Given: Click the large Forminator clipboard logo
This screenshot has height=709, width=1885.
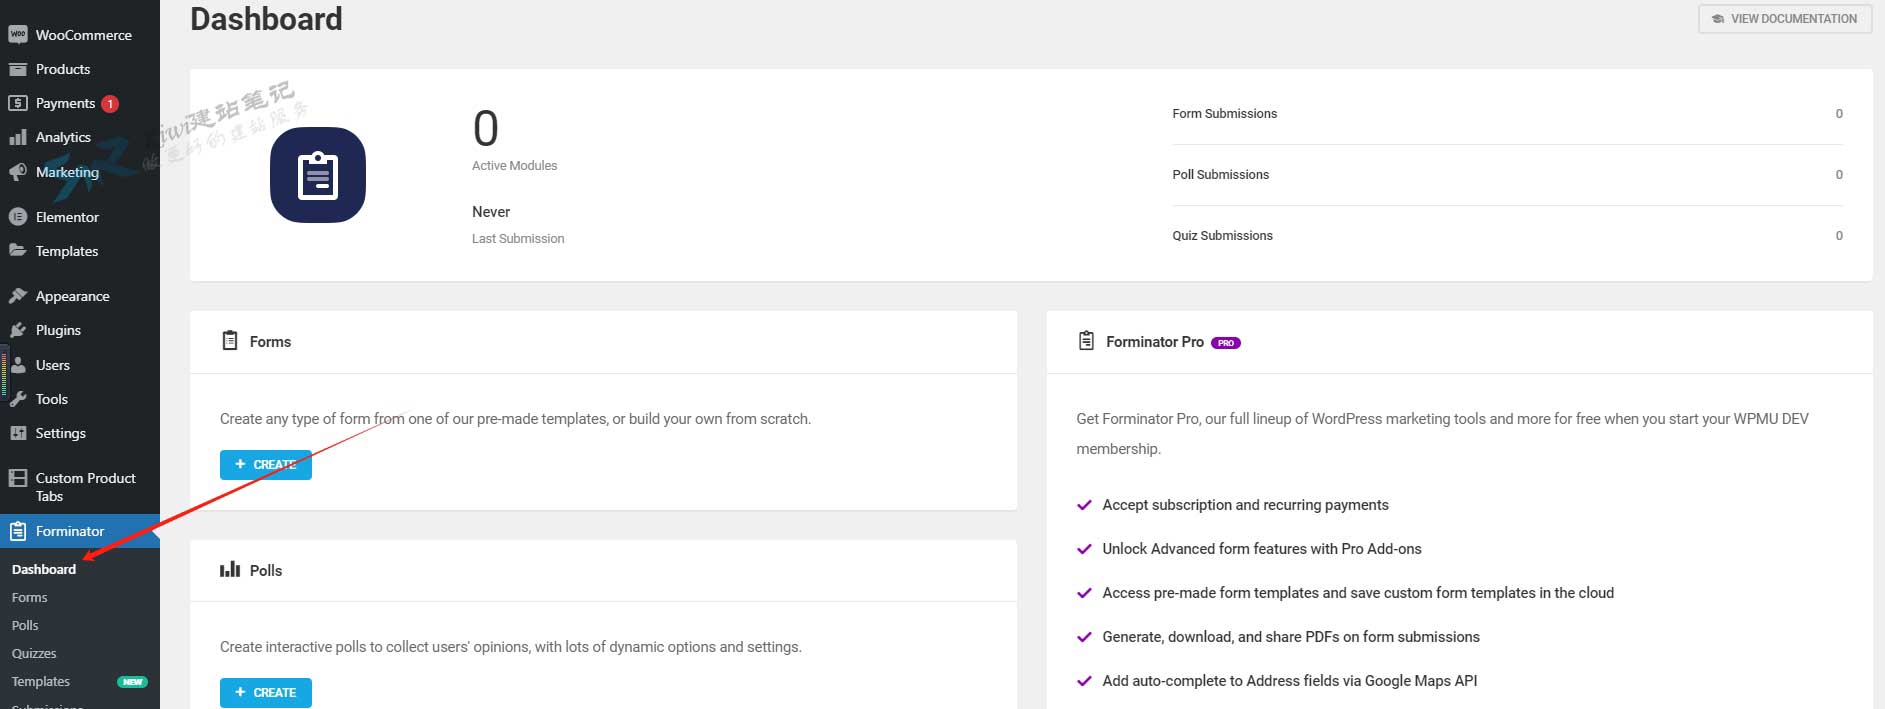Looking at the screenshot, I should pos(318,175).
